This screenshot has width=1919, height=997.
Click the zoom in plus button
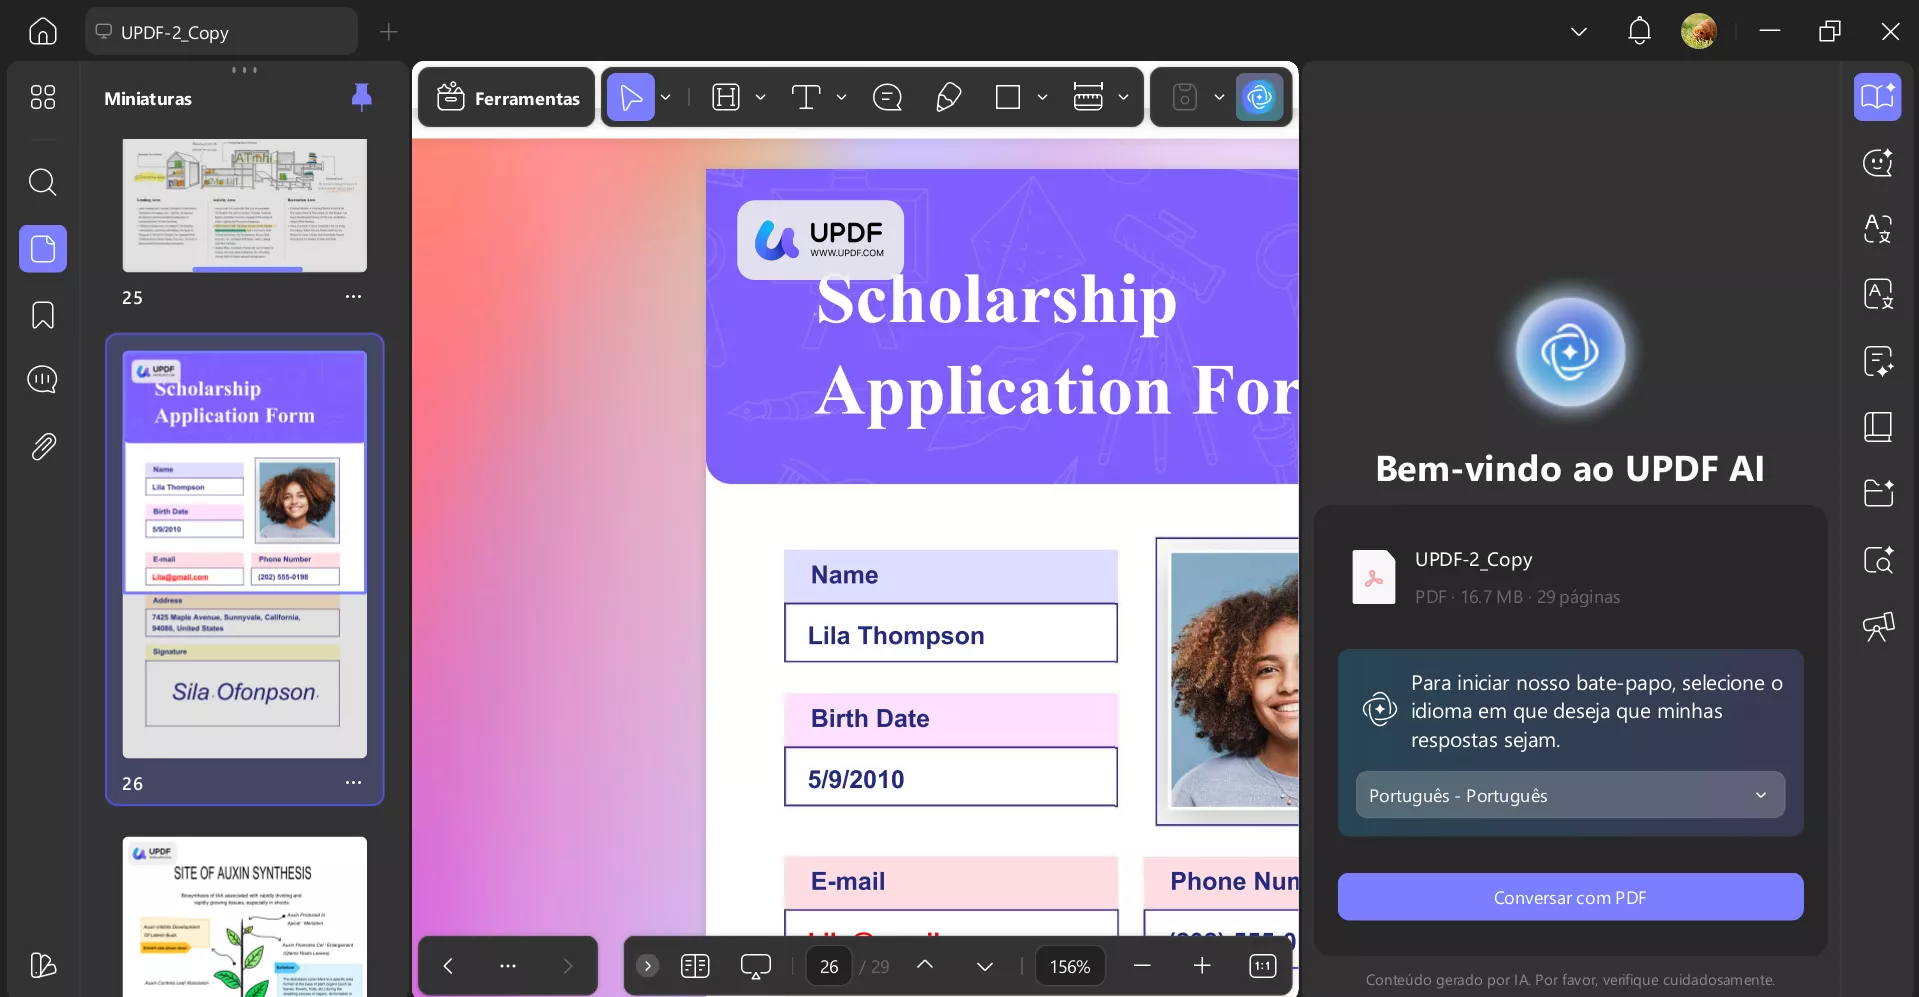pos(1202,966)
